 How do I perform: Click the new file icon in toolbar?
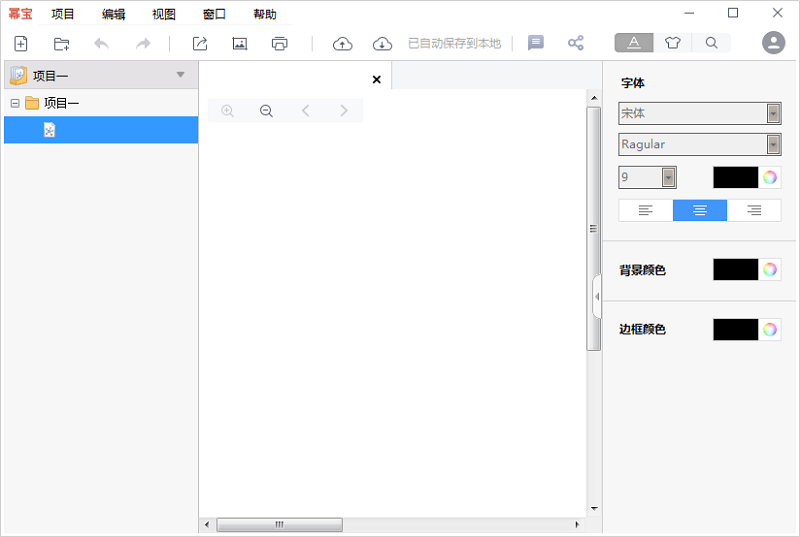click(20, 44)
